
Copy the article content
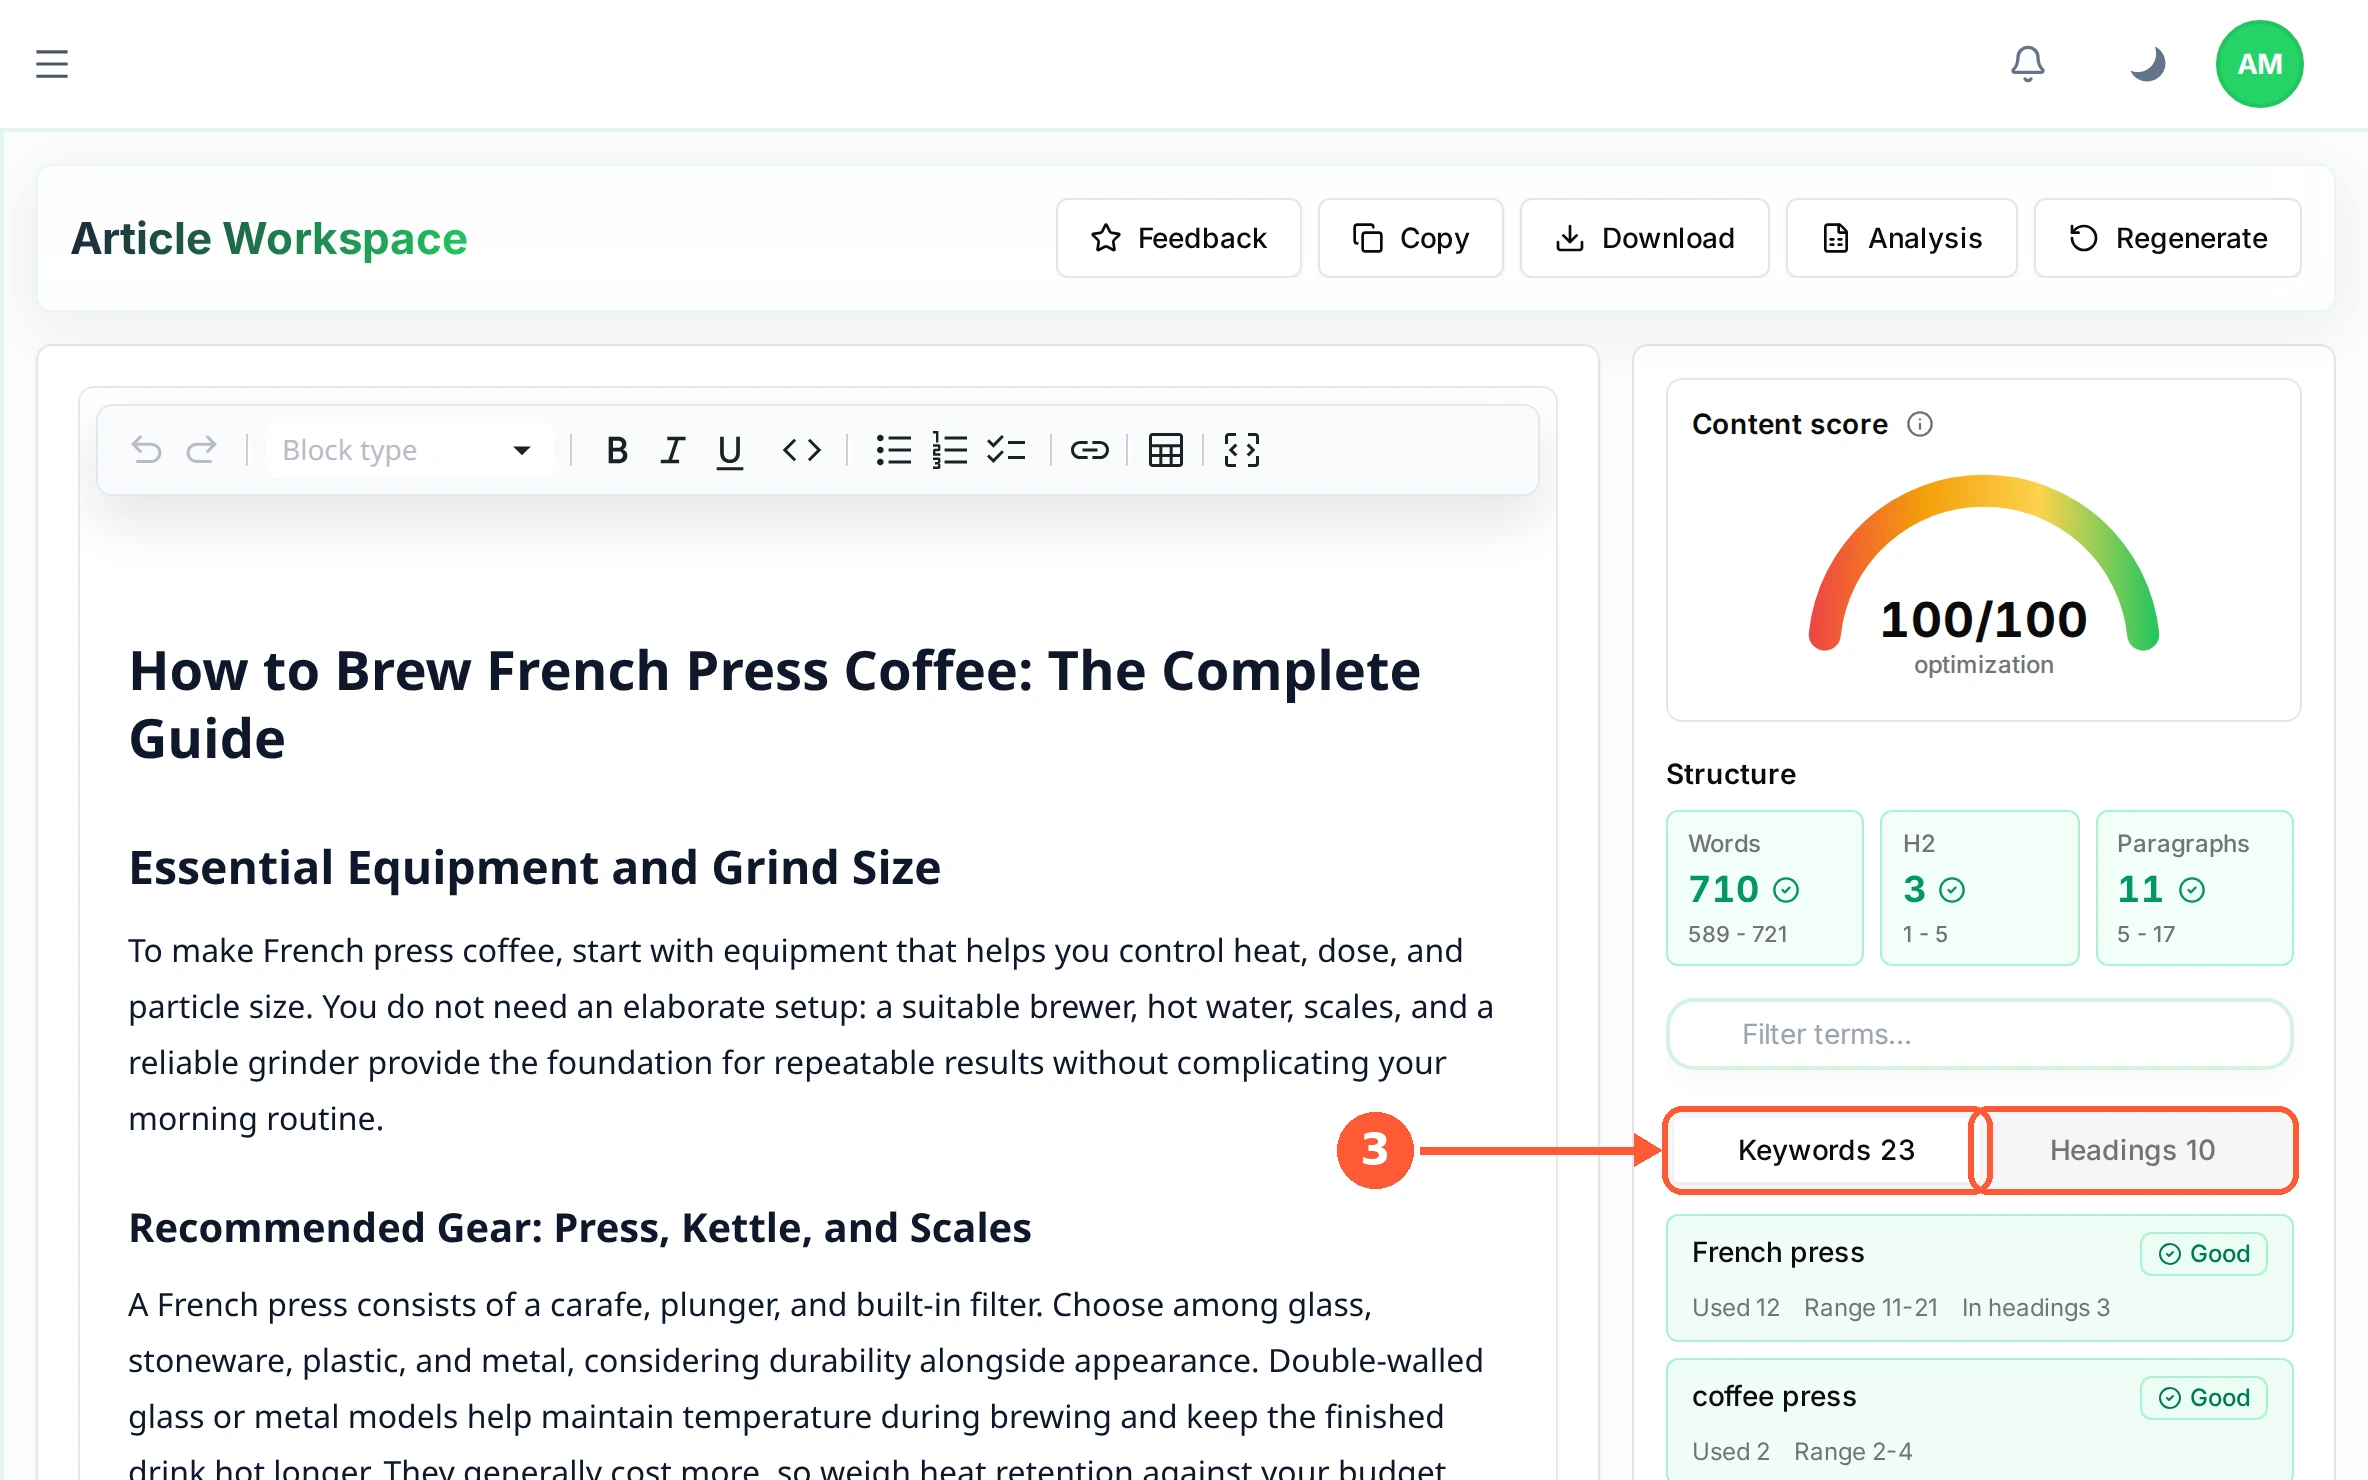(x=1411, y=238)
